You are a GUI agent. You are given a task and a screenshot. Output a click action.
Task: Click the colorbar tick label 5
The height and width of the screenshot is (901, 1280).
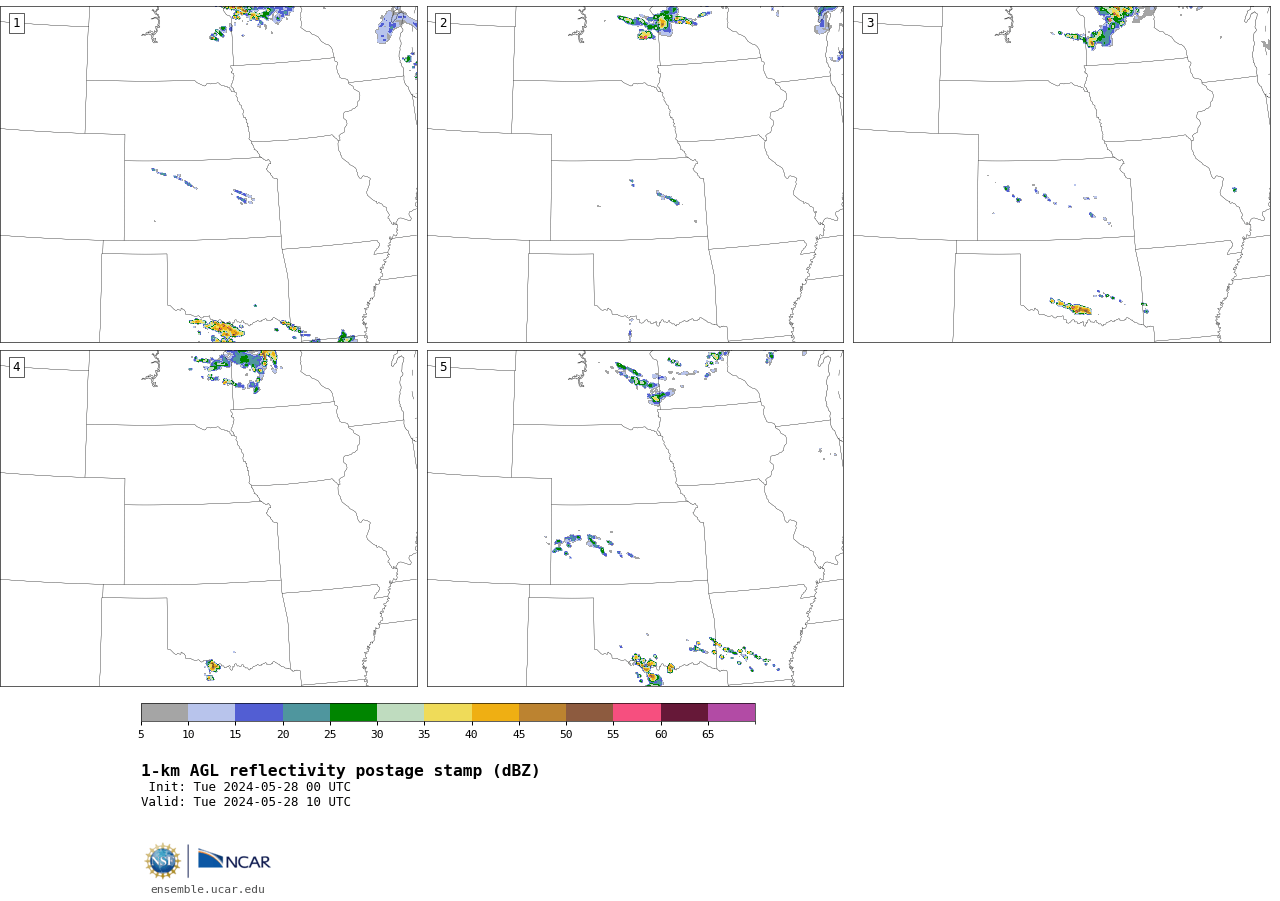click(x=141, y=734)
